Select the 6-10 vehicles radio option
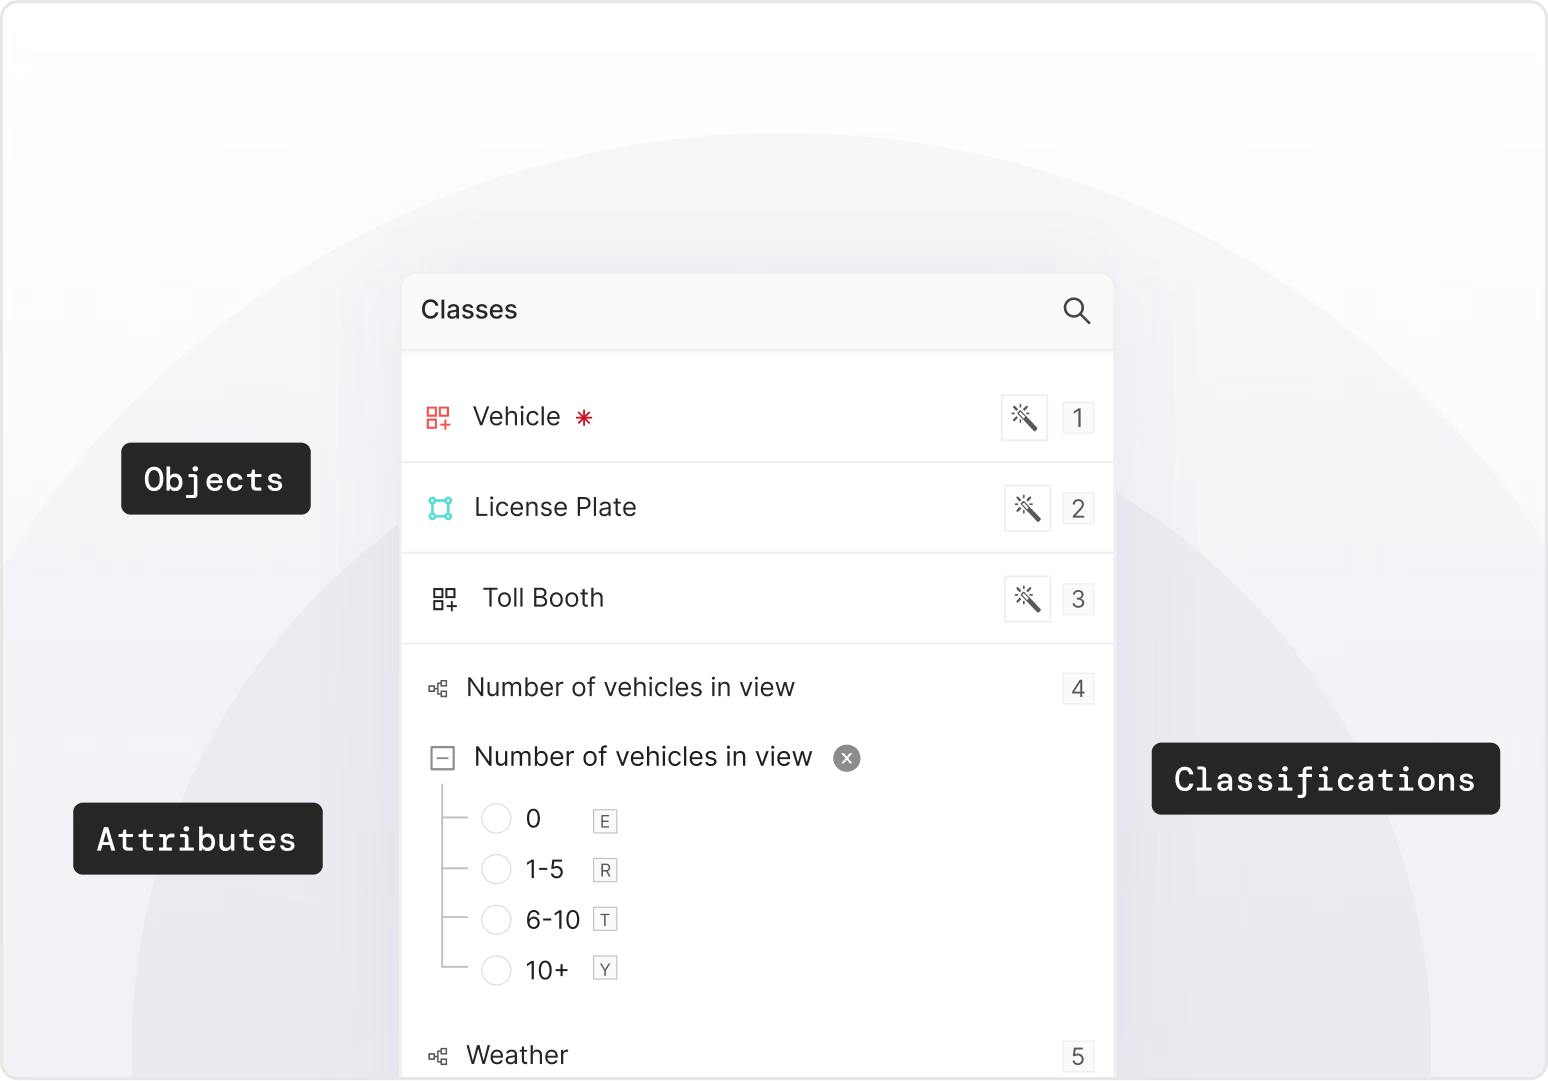 click(x=496, y=919)
